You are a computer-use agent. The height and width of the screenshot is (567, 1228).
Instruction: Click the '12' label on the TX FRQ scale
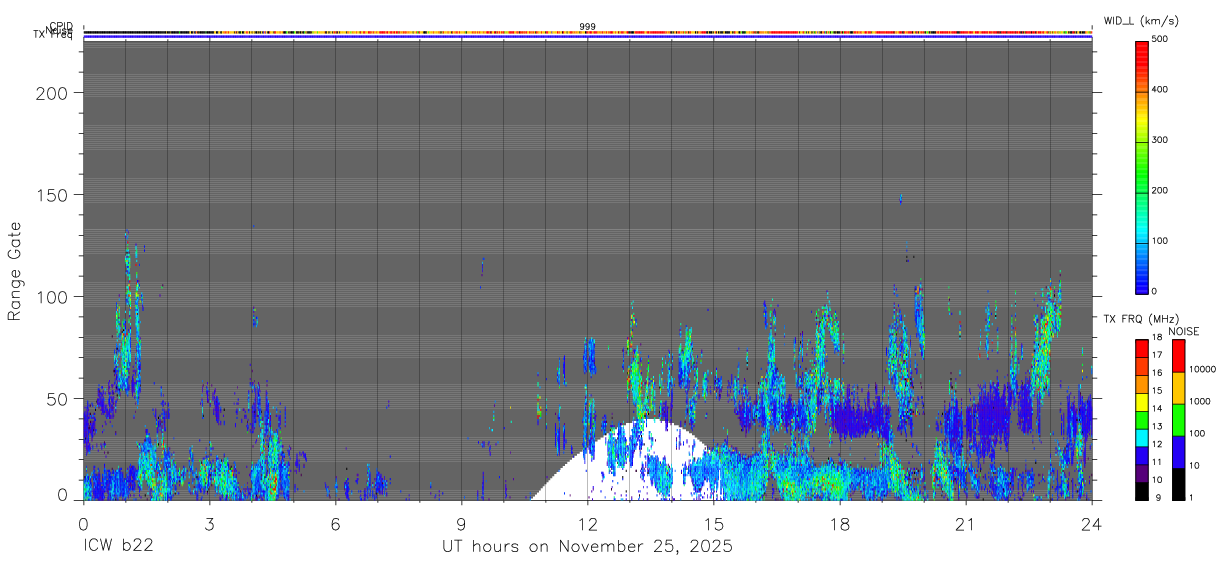pyautogui.click(x=1157, y=444)
